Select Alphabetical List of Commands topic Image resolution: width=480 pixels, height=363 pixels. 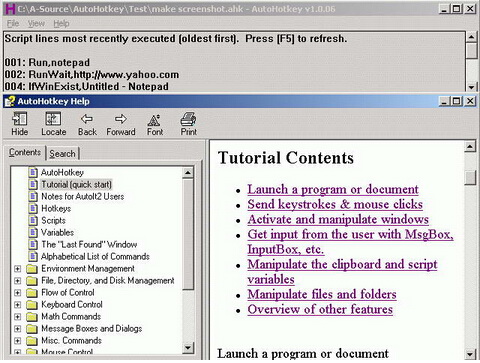95,256
